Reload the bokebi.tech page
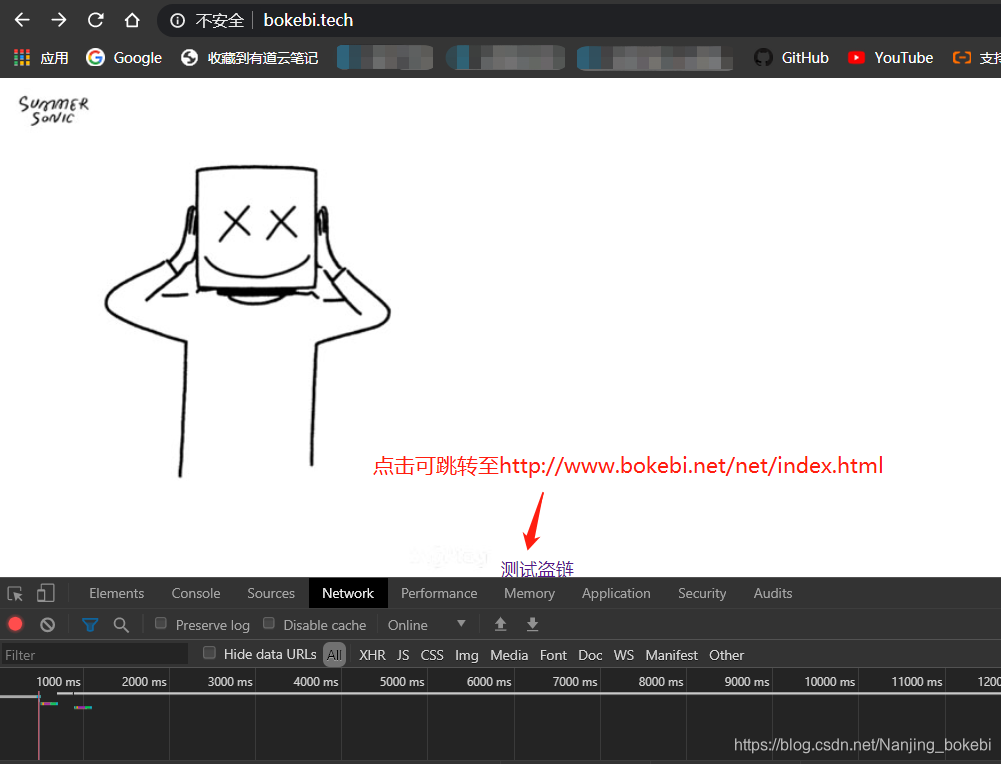Viewport: 1001px width, 764px height. [96, 20]
